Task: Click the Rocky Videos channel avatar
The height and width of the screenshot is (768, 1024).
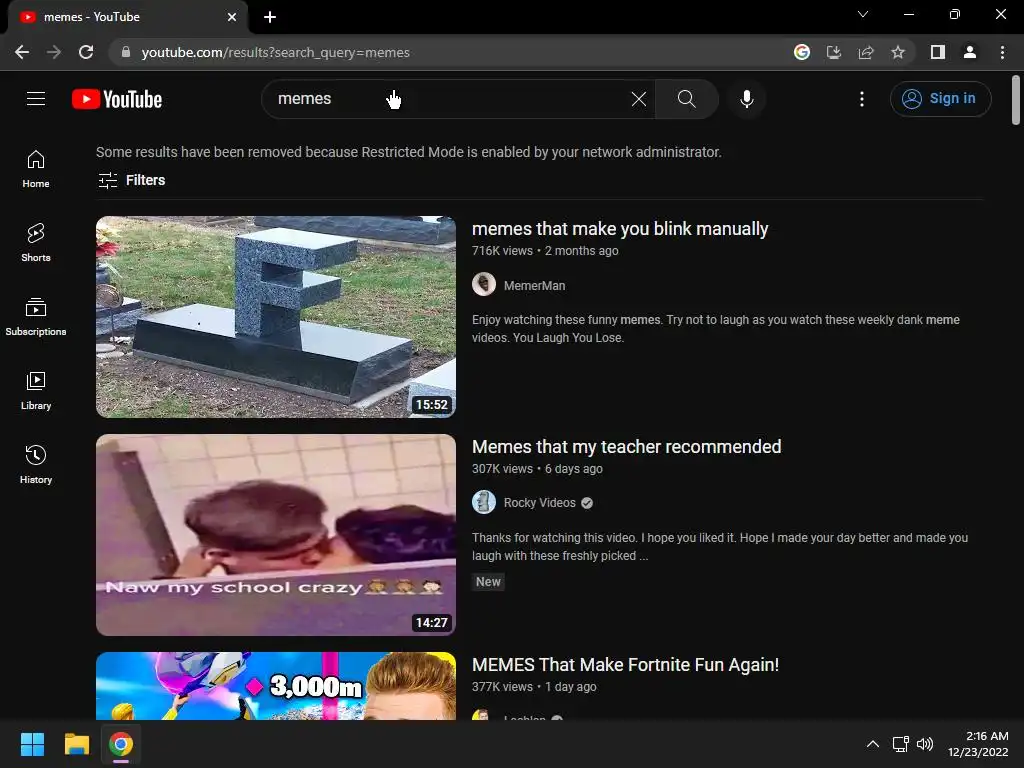Action: tap(484, 502)
